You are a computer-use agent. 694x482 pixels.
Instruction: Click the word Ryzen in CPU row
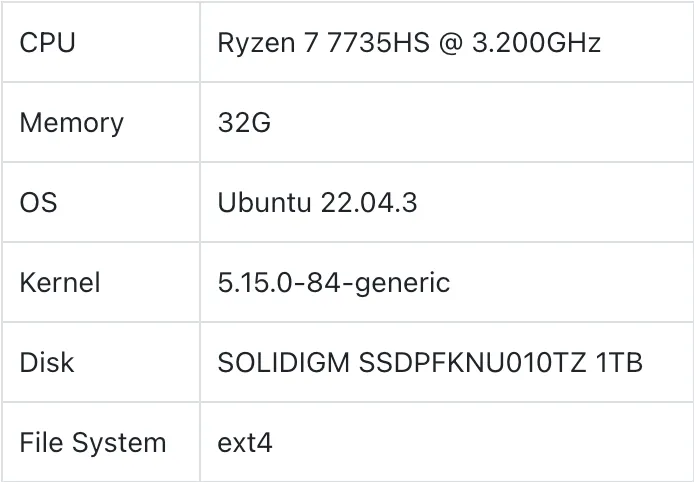pos(256,43)
